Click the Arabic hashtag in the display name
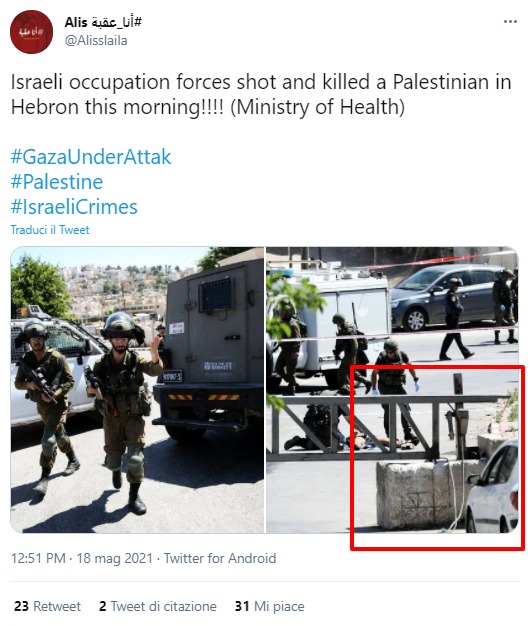Screen dimensions: 532x626 [116, 22]
